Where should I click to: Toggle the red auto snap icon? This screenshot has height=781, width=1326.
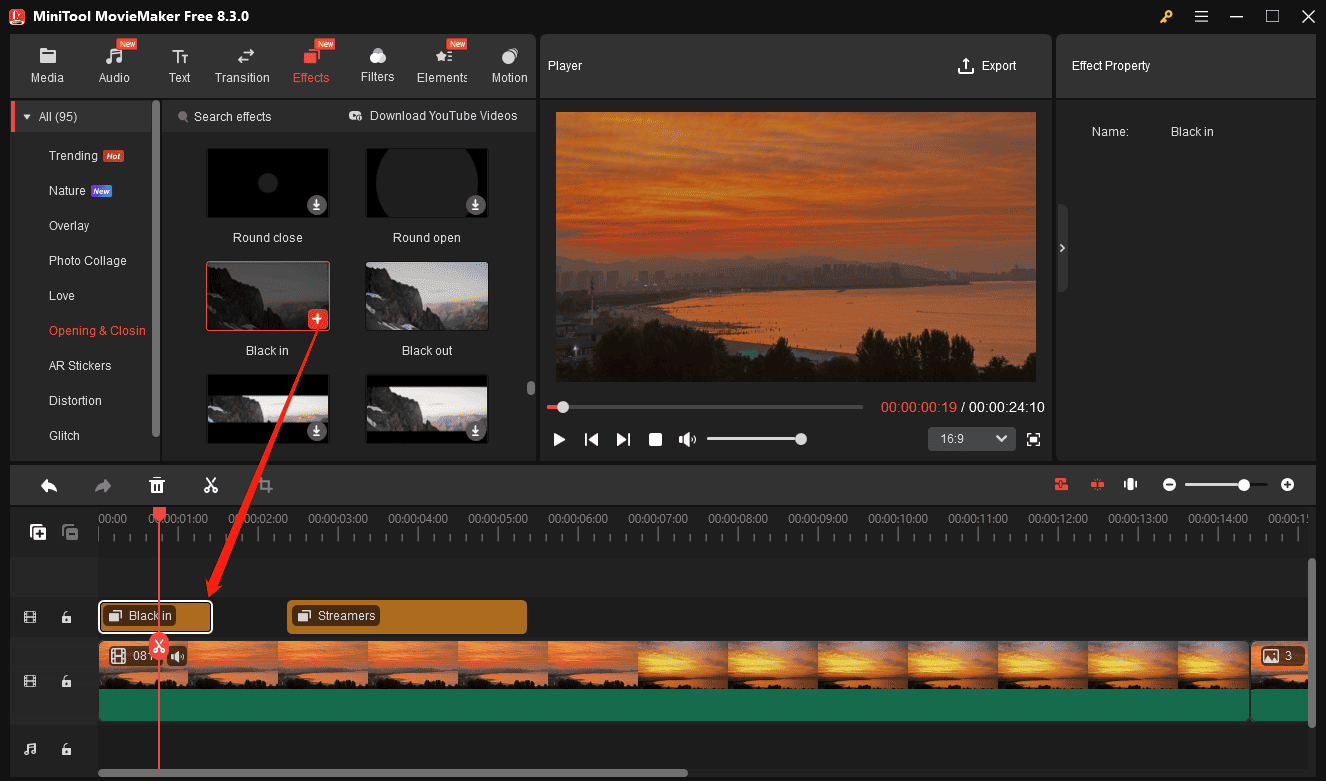click(x=1061, y=484)
